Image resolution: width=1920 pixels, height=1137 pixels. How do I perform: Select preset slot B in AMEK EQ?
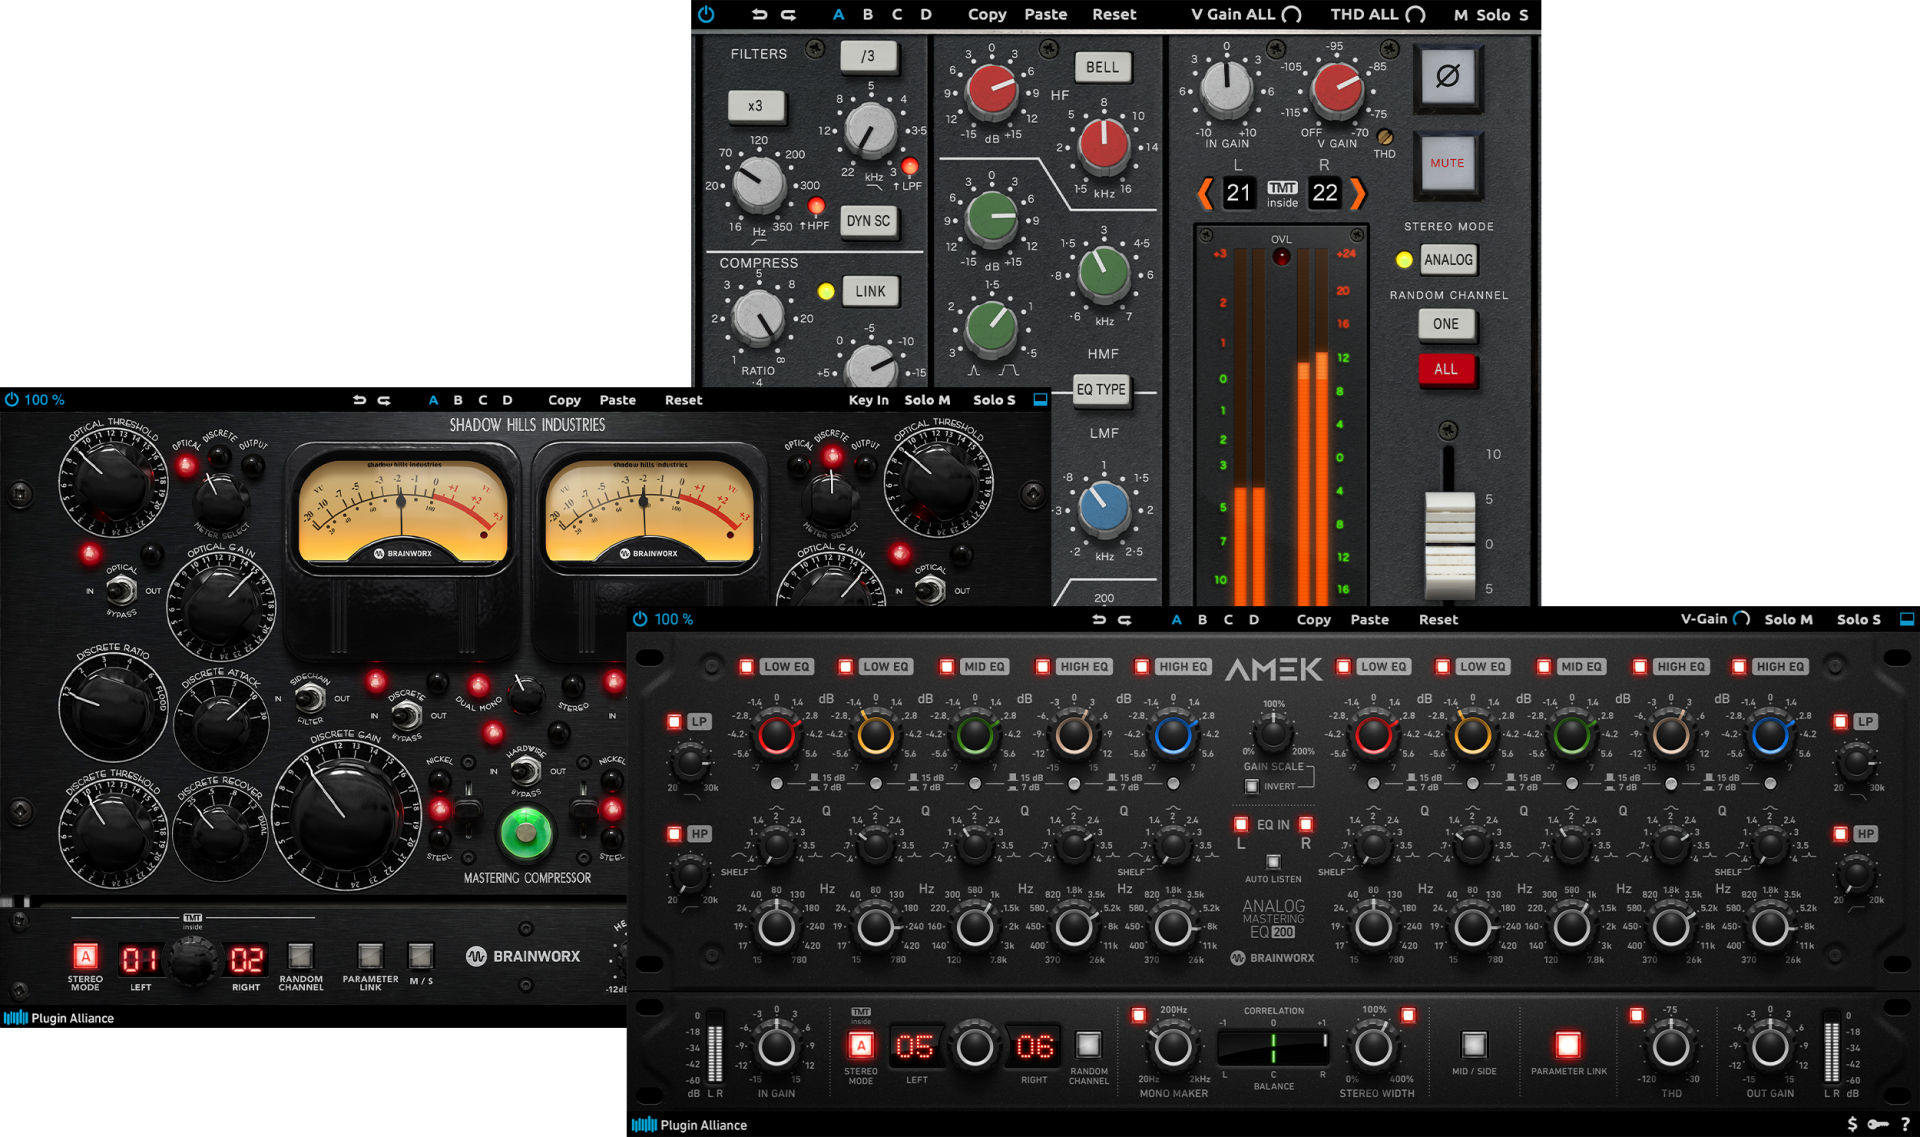[x=1202, y=620]
